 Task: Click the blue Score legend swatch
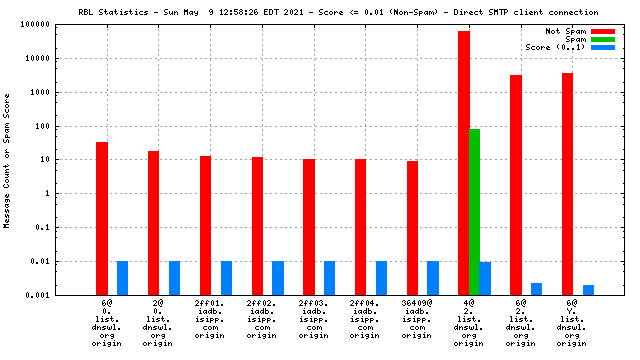603,47
